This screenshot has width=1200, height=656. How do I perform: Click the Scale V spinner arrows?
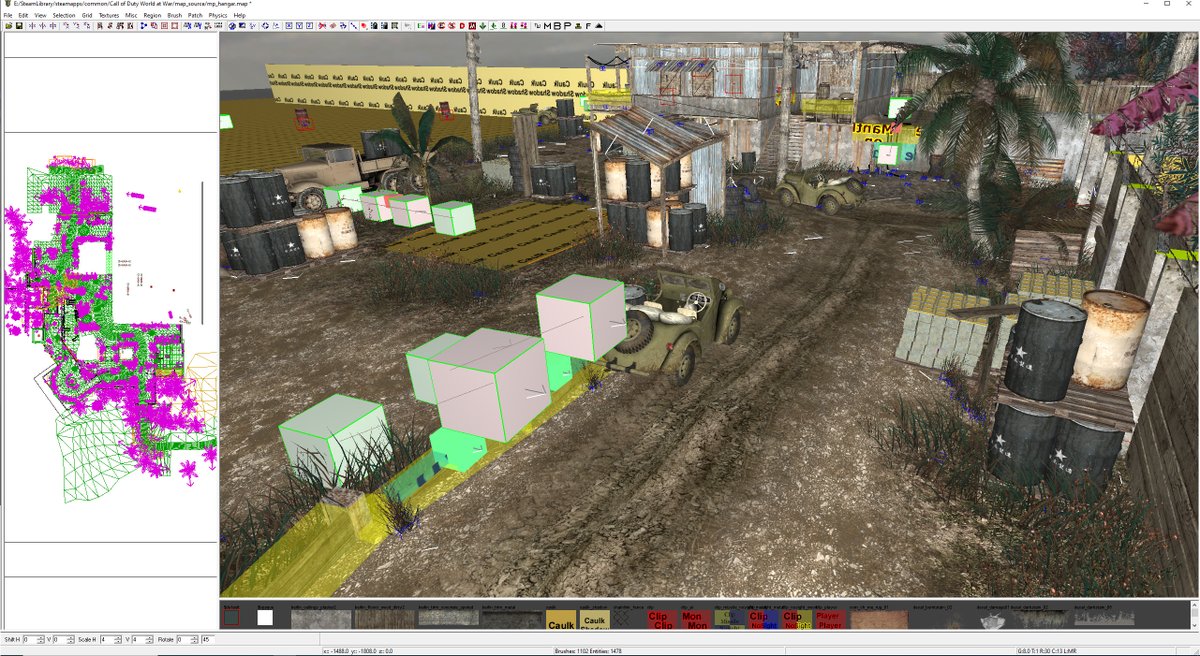[x=150, y=639]
